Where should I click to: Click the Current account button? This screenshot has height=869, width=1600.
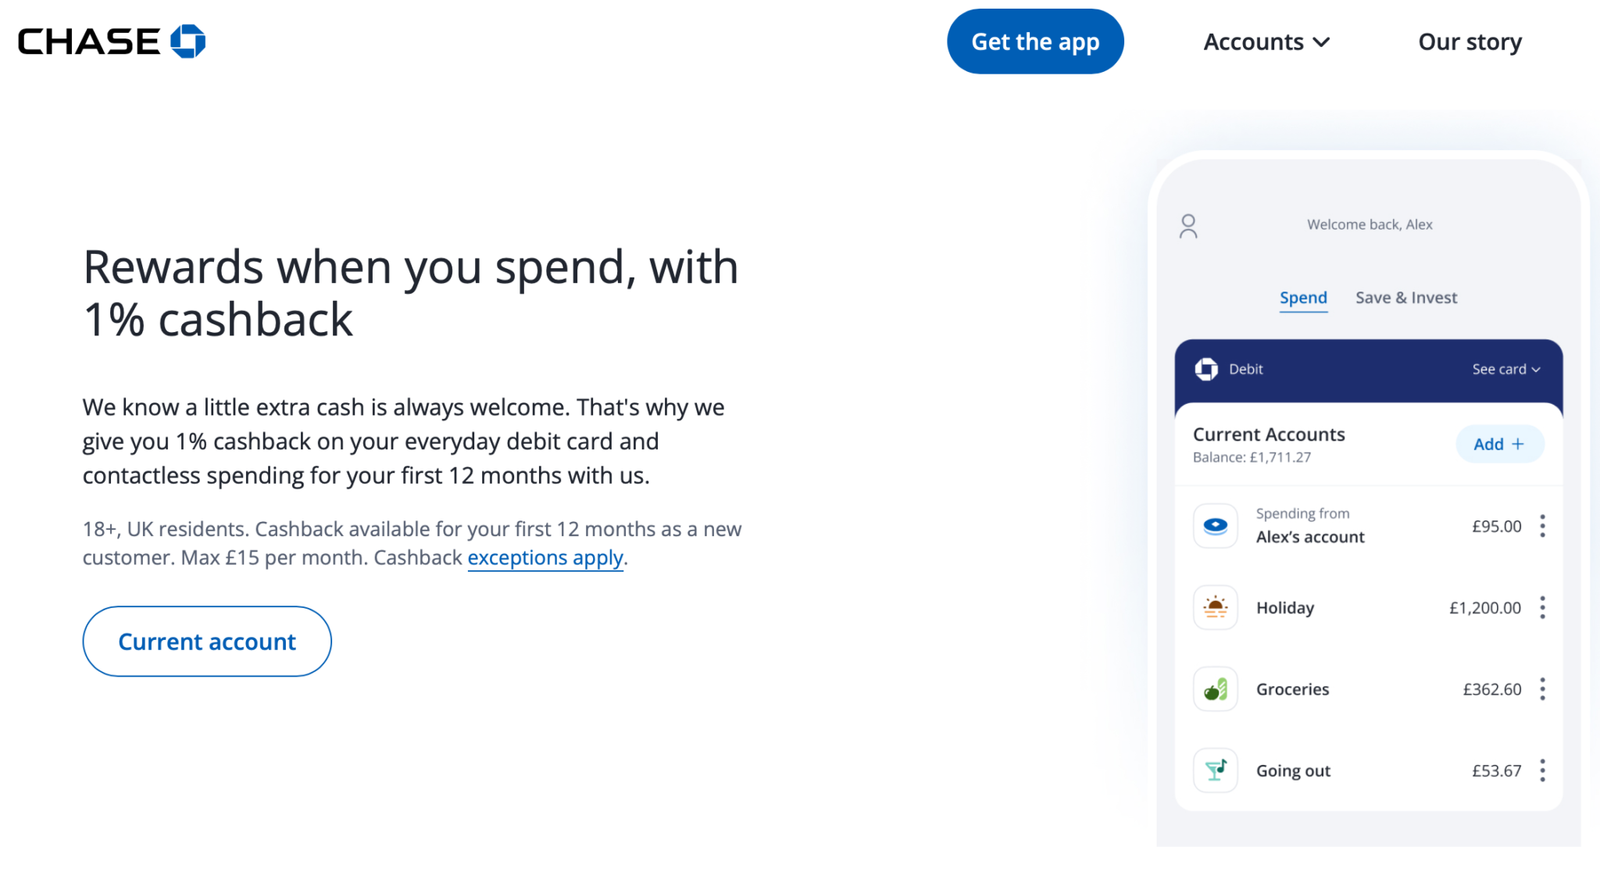(x=206, y=641)
